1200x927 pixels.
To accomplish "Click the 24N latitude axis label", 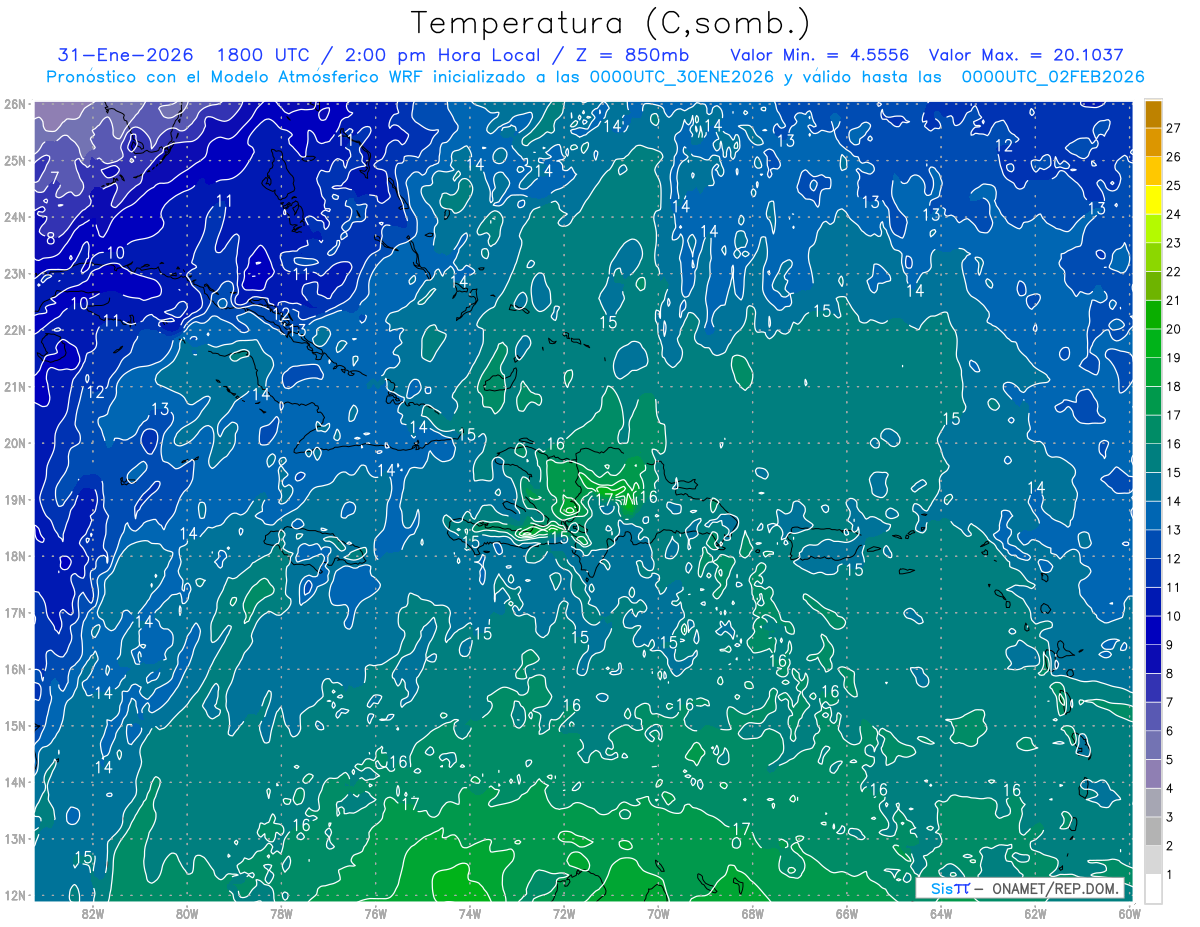I will [15, 217].
